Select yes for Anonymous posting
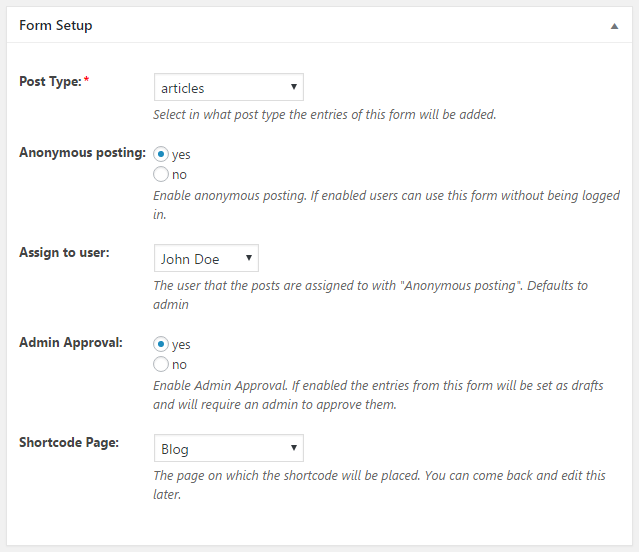The image size is (639, 552). tap(161, 155)
